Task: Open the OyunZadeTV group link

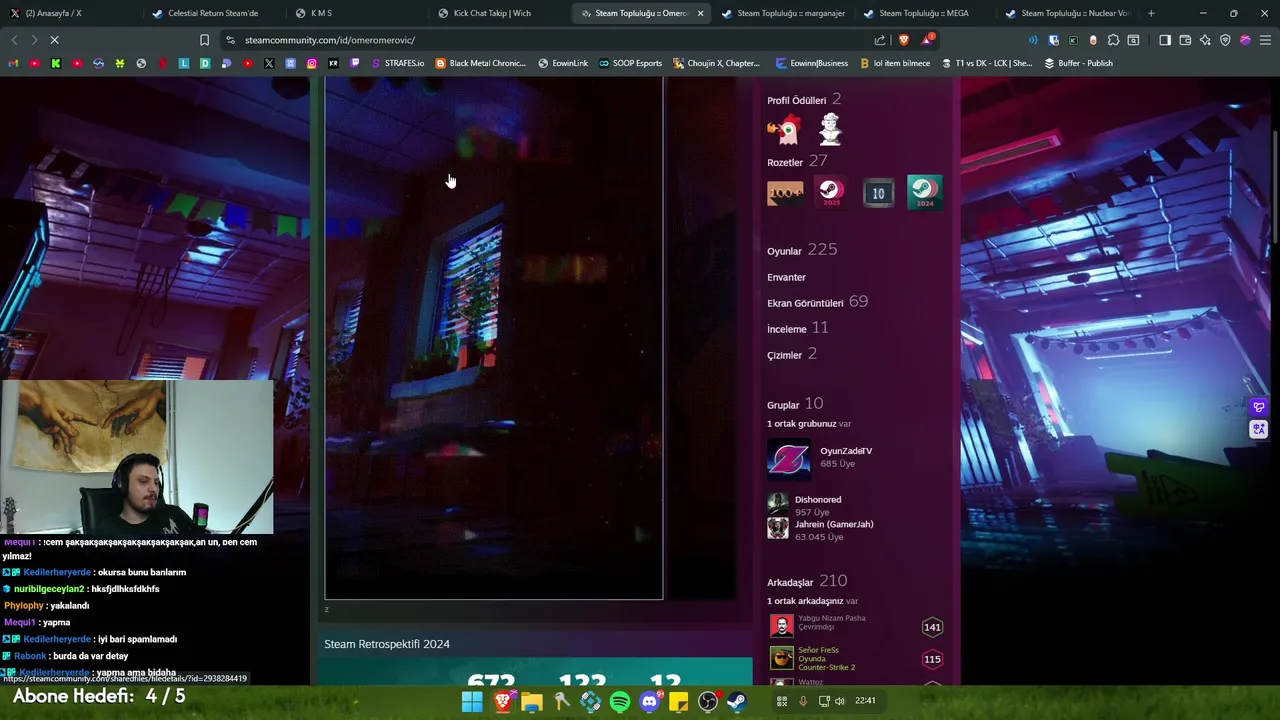Action: tap(846, 451)
